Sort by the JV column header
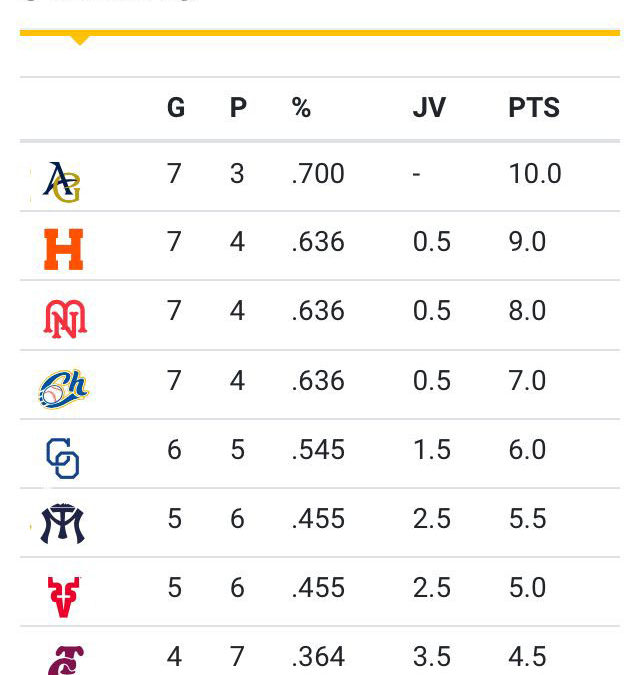 (429, 107)
